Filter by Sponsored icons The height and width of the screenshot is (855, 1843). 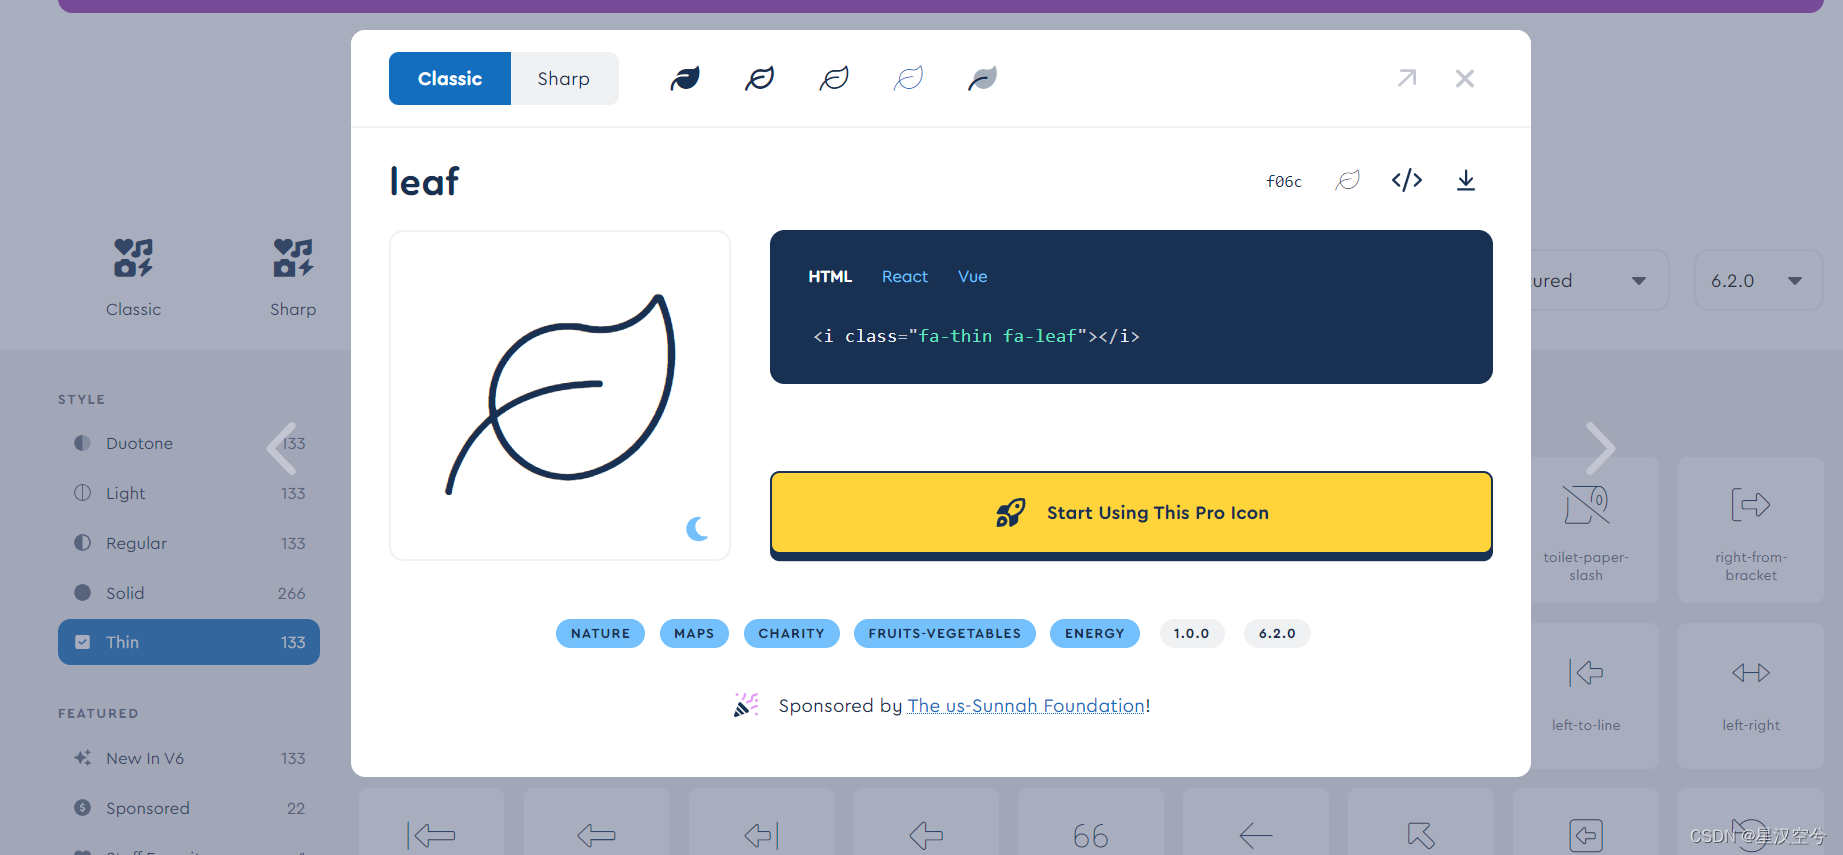(189, 808)
